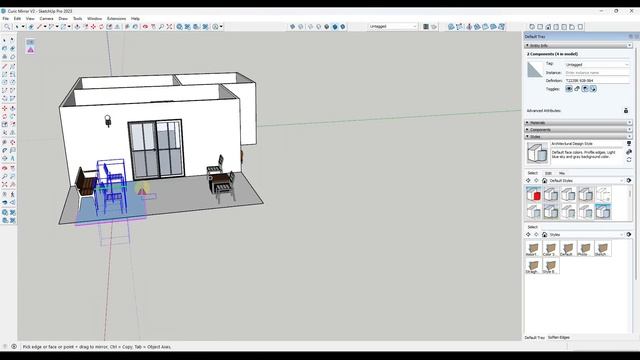This screenshot has height=360, width=640.
Task: Click Styles home icon beside Default Styles
Action: pos(544,180)
